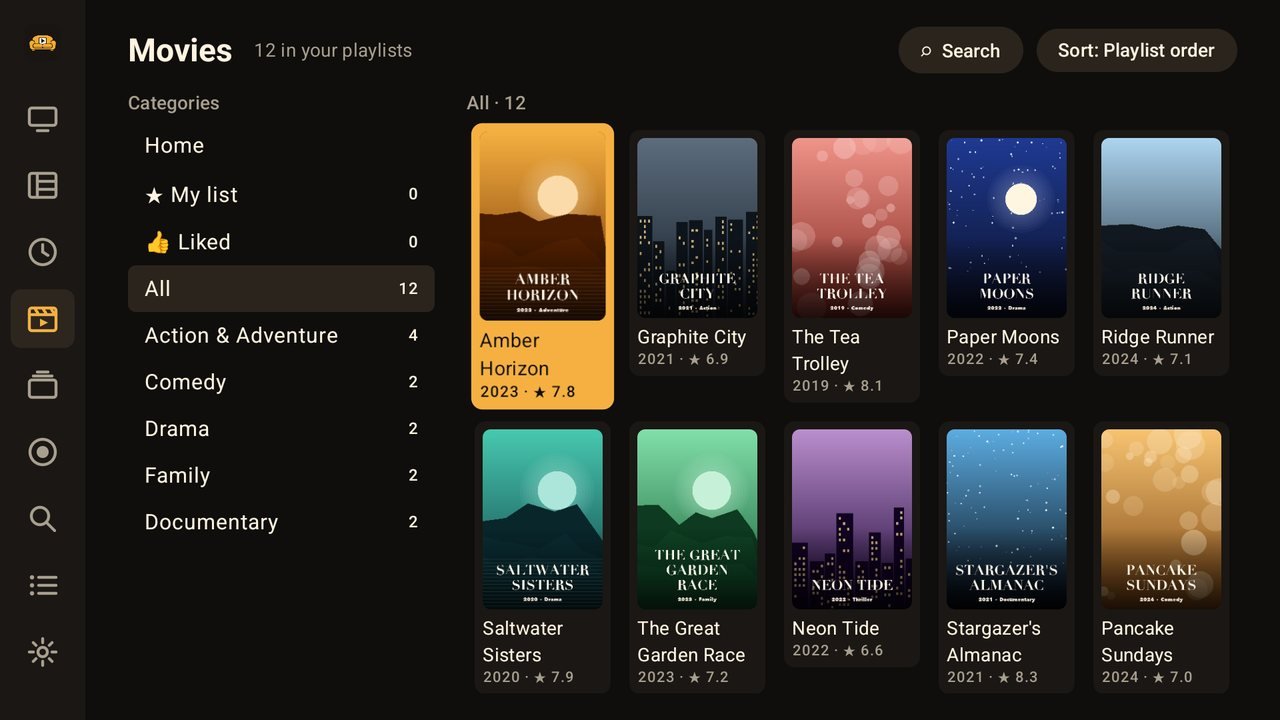Select Home category
Screen dimensions: 1280x720
(281, 146)
